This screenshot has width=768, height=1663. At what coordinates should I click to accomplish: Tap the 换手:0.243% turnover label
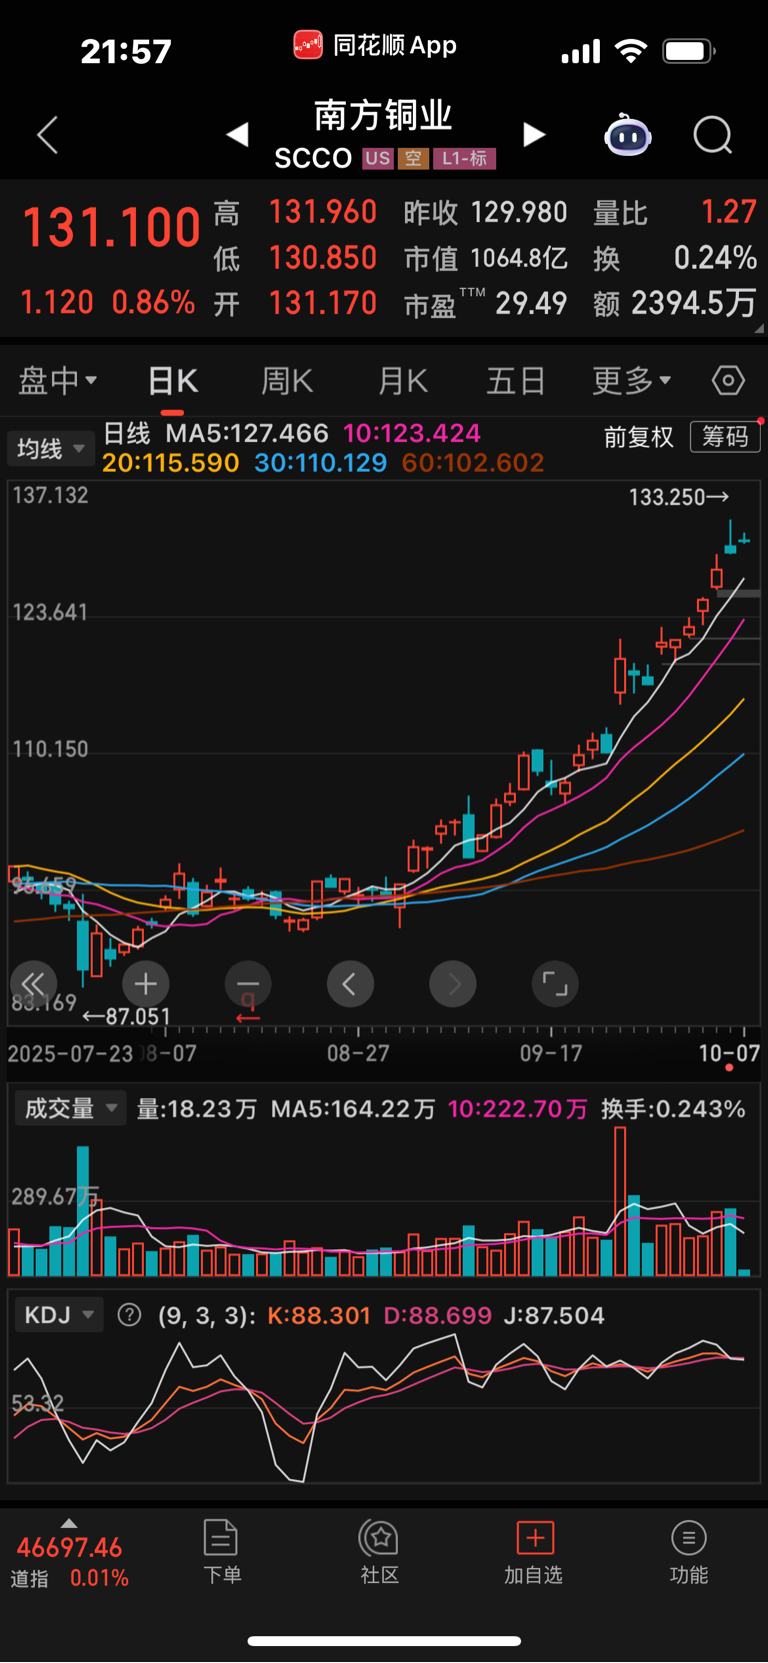pyautogui.click(x=673, y=1108)
